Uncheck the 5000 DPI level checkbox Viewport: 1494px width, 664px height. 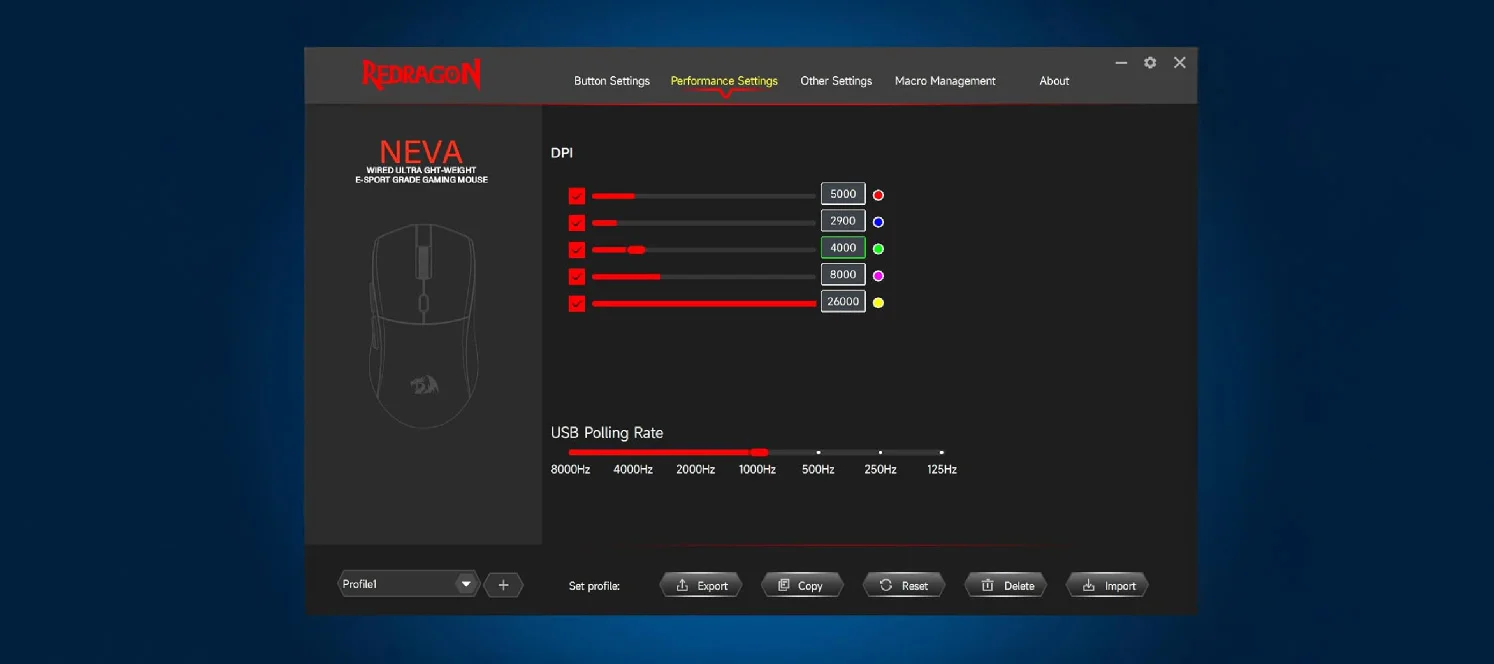coord(576,196)
